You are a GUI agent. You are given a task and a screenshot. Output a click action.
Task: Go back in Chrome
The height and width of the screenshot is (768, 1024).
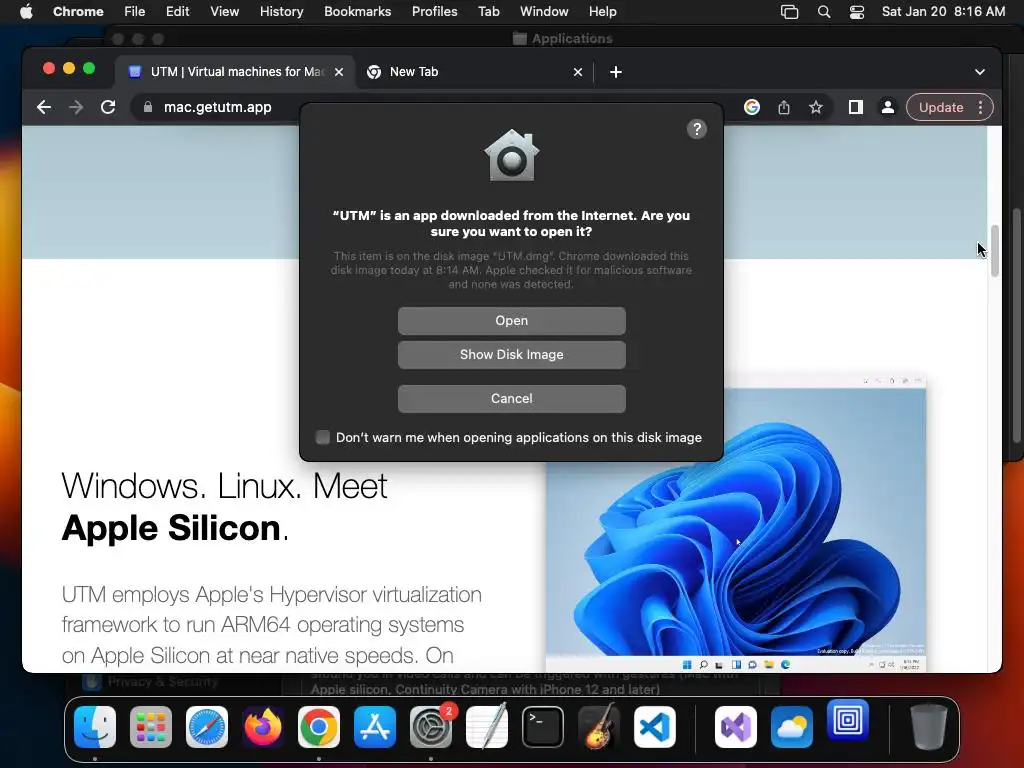(x=44, y=107)
